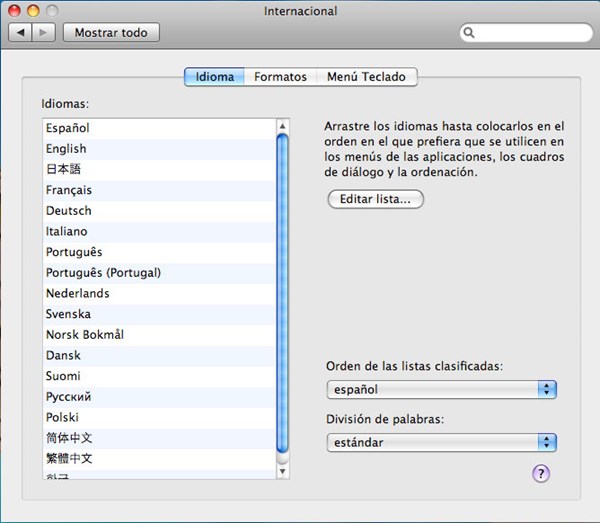Click the green zoom window button
The image size is (600, 523).
tap(51, 11)
